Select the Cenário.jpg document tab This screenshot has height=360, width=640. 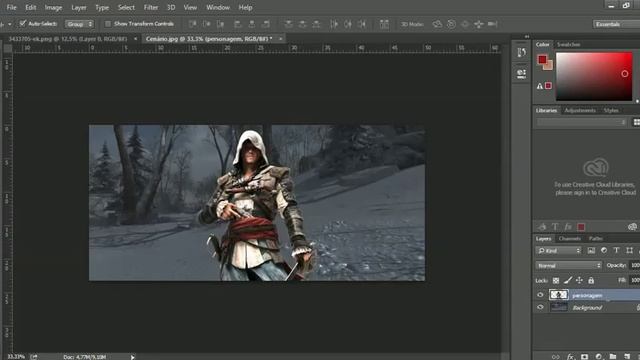click(x=209, y=39)
